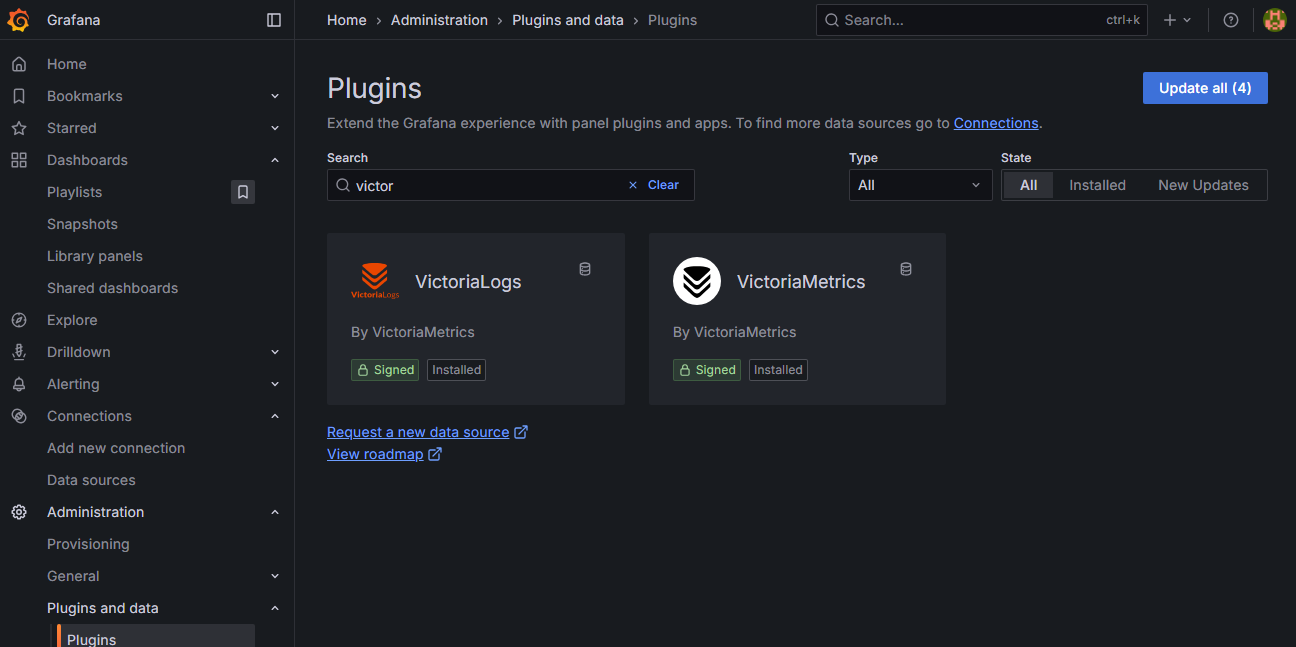This screenshot has height=647, width=1296.
Task: Select the Installed state filter
Action: pyautogui.click(x=1097, y=185)
